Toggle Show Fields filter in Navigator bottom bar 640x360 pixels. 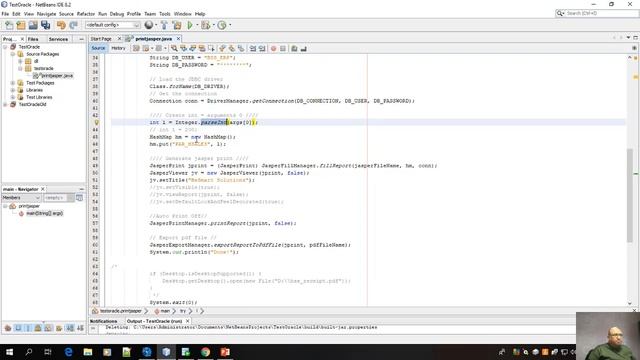pos(18,328)
